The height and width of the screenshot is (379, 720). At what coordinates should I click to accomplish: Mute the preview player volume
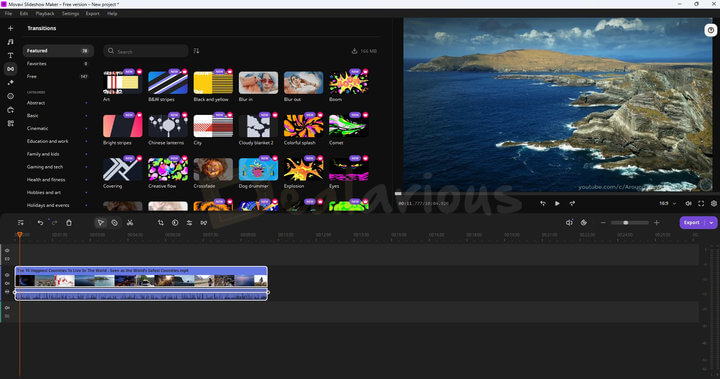[688, 204]
